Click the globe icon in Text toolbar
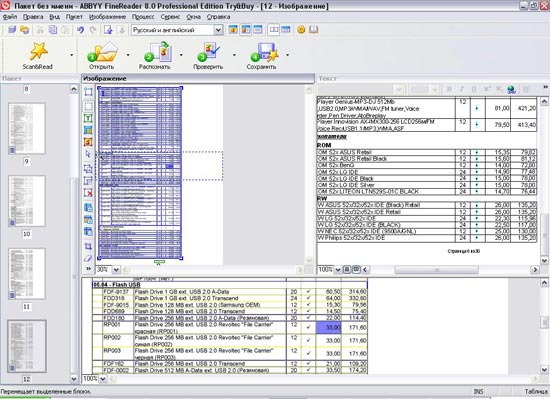The width and height of the screenshot is (550, 399). pos(511,89)
